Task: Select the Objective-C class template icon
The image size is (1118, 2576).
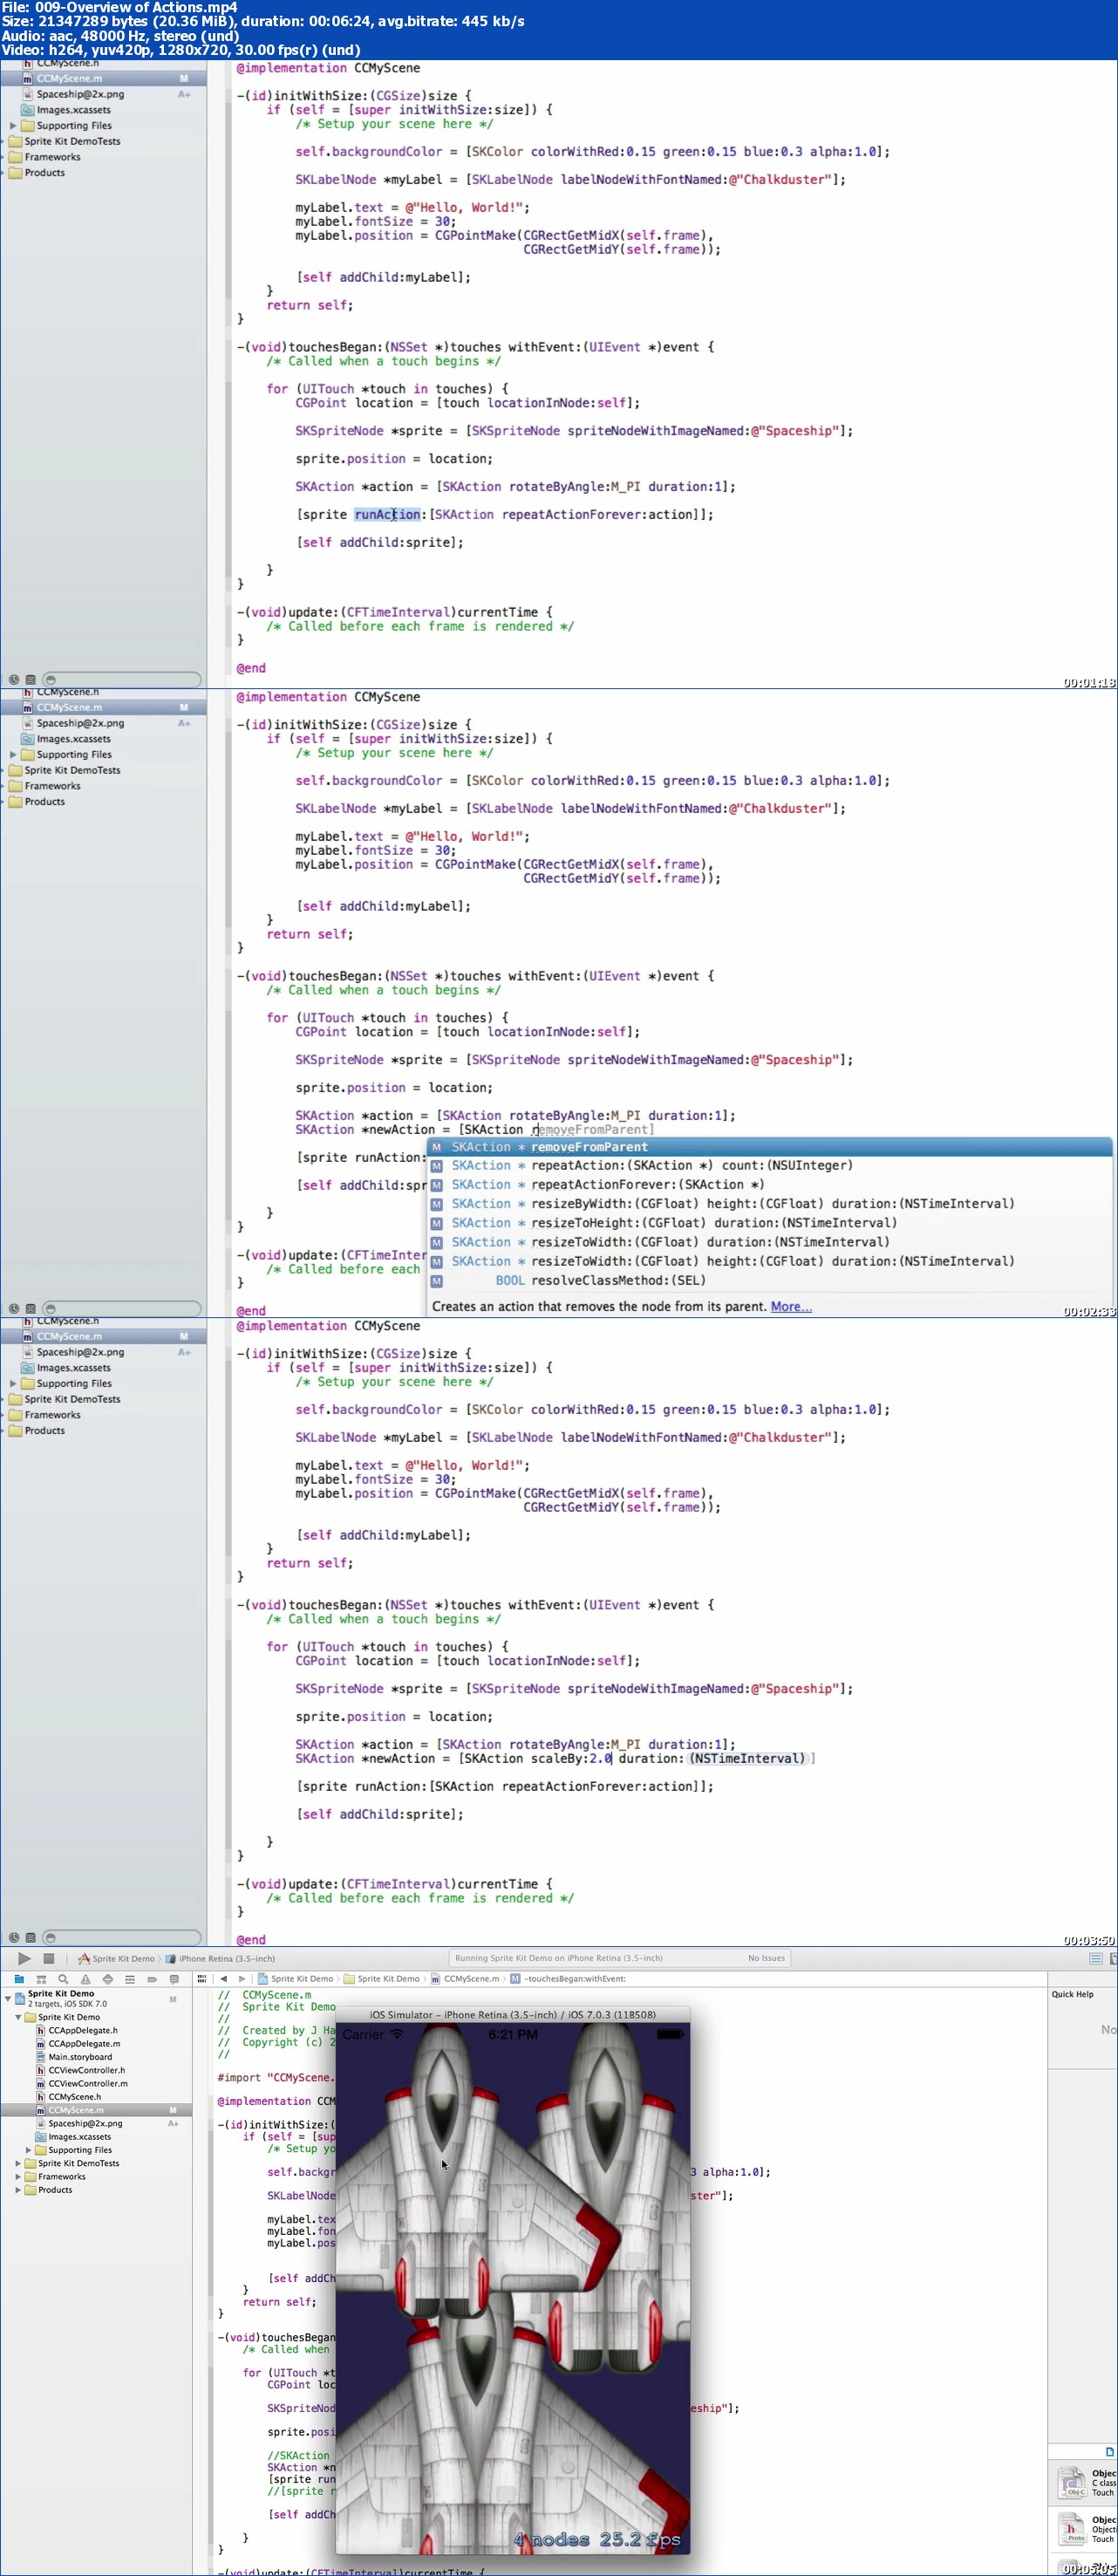Action: pos(1072,2483)
